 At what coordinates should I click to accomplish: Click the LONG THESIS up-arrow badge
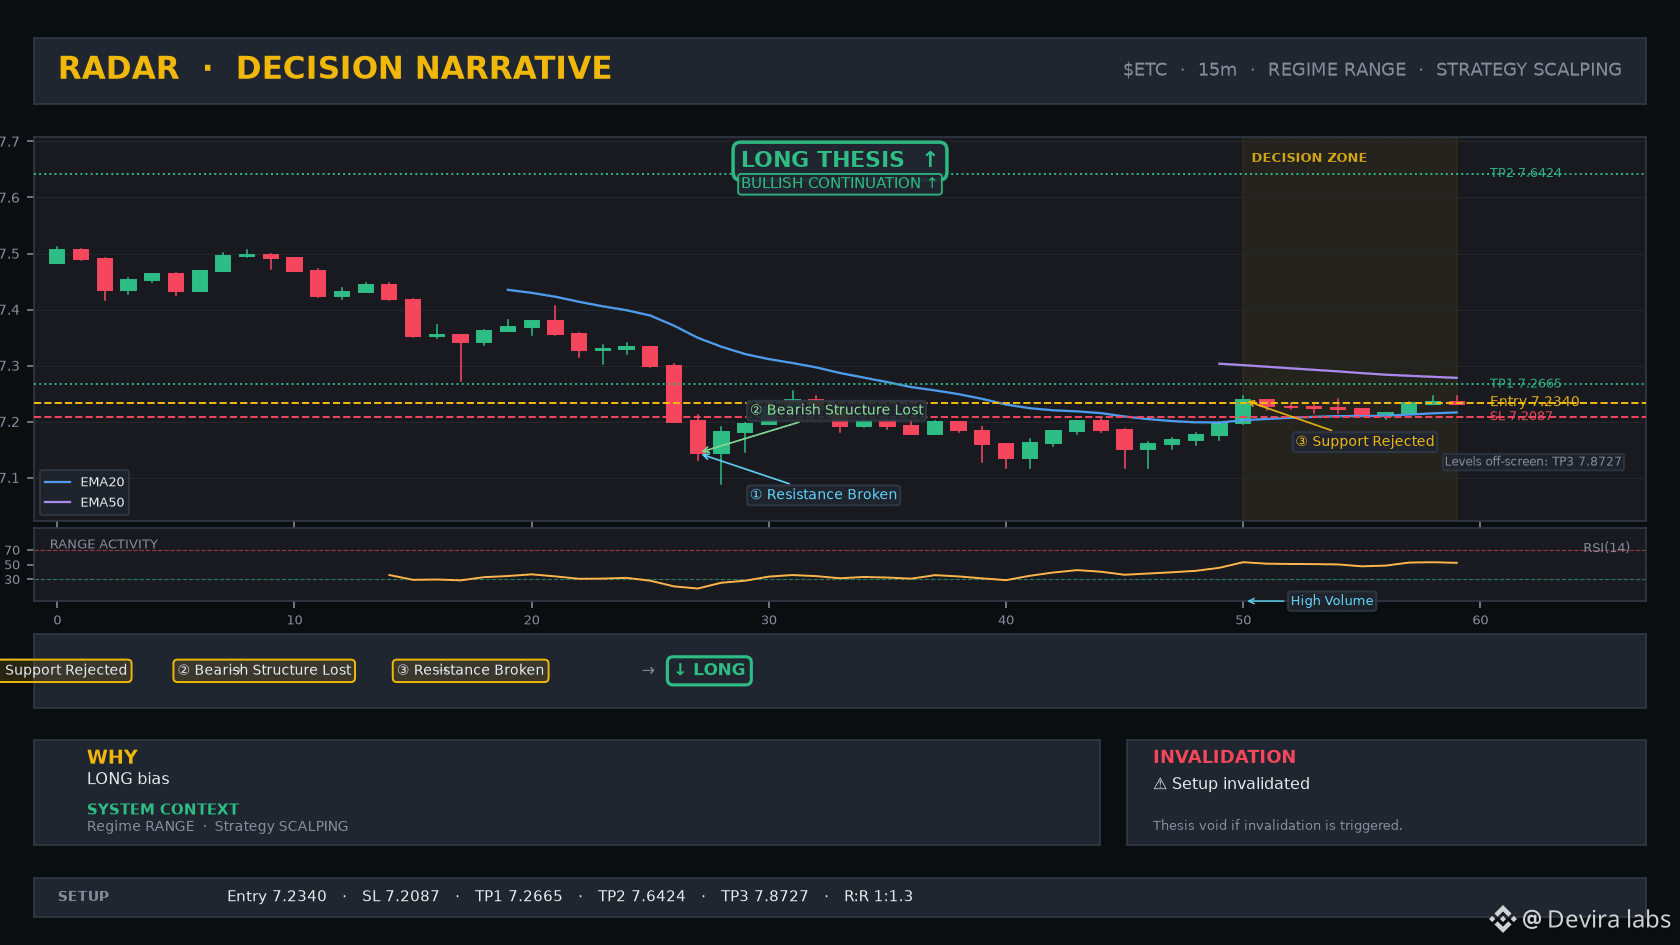(x=839, y=160)
